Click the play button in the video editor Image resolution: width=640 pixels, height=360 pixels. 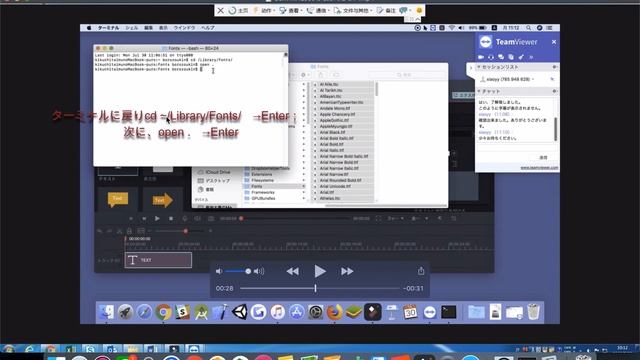pyautogui.click(x=157, y=218)
